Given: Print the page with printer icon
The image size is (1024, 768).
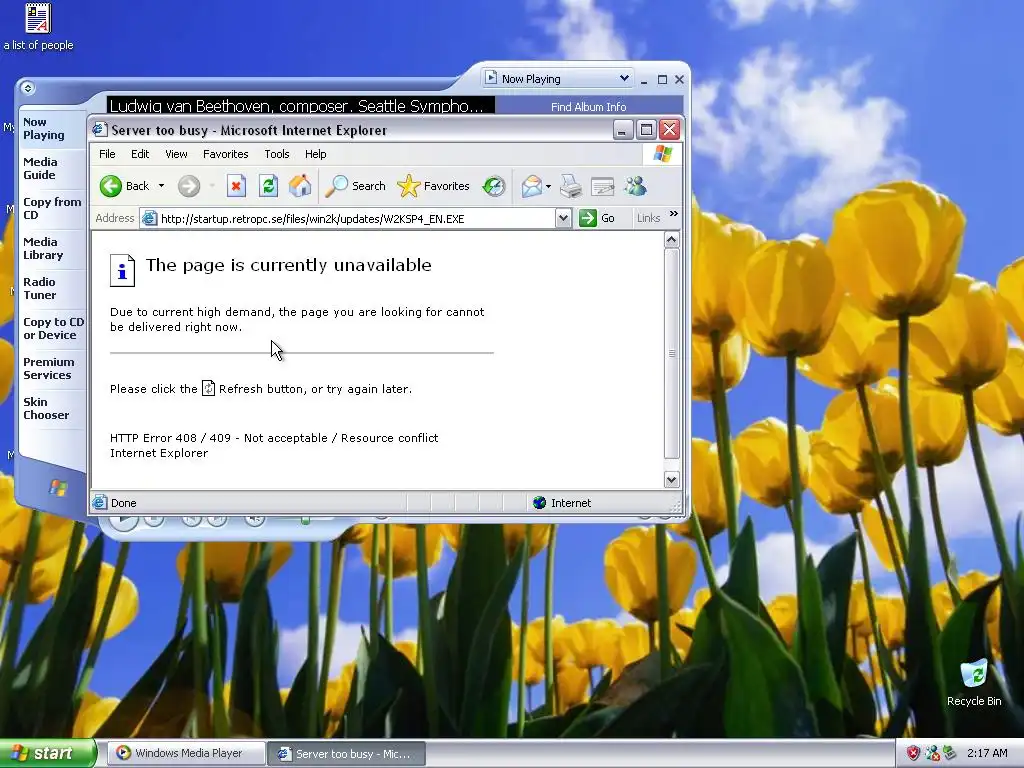Looking at the screenshot, I should (x=571, y=186).
